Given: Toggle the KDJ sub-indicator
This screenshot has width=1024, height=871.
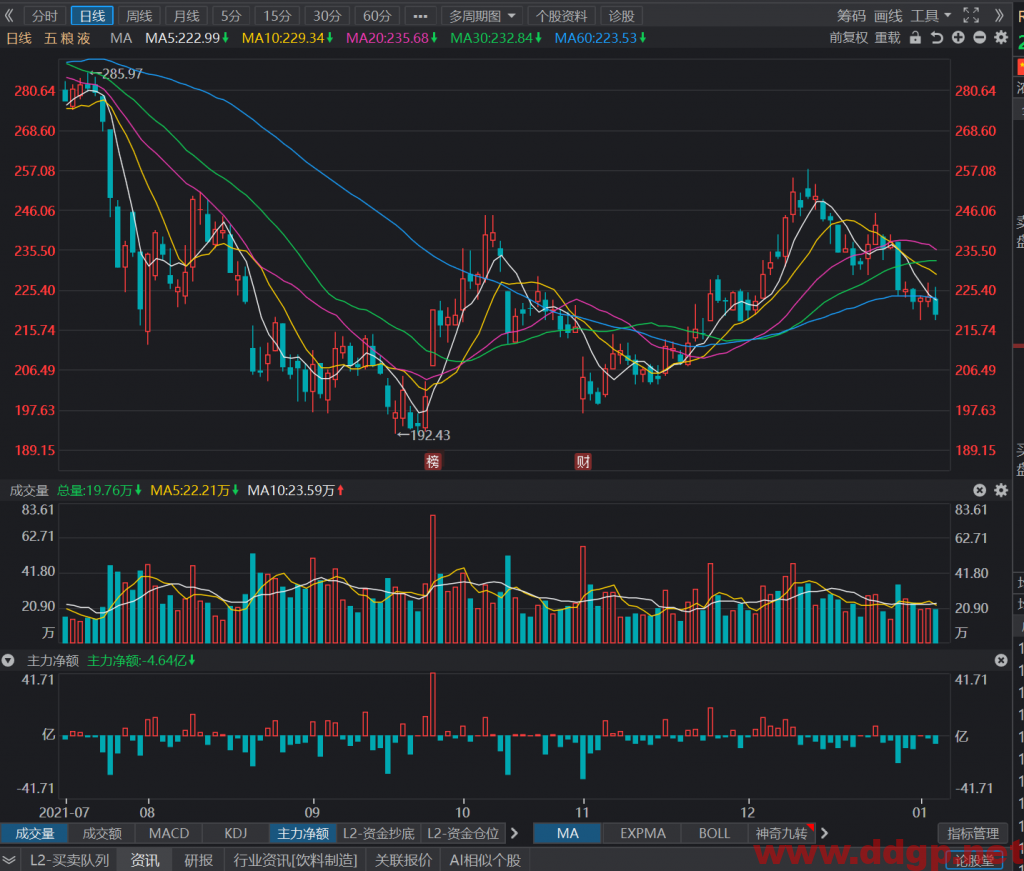Looking at the screenshot, I should (236, 833).
